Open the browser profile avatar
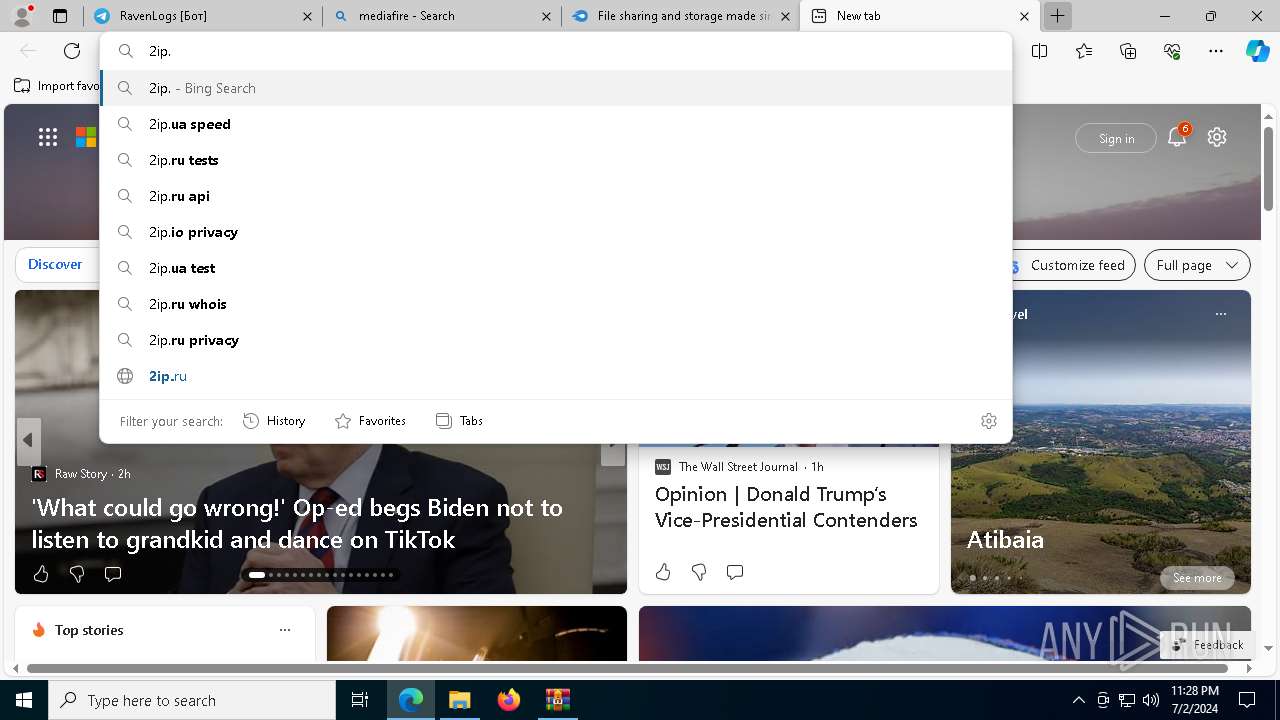The image size is (1280, 720). click(x=21, y=16)
